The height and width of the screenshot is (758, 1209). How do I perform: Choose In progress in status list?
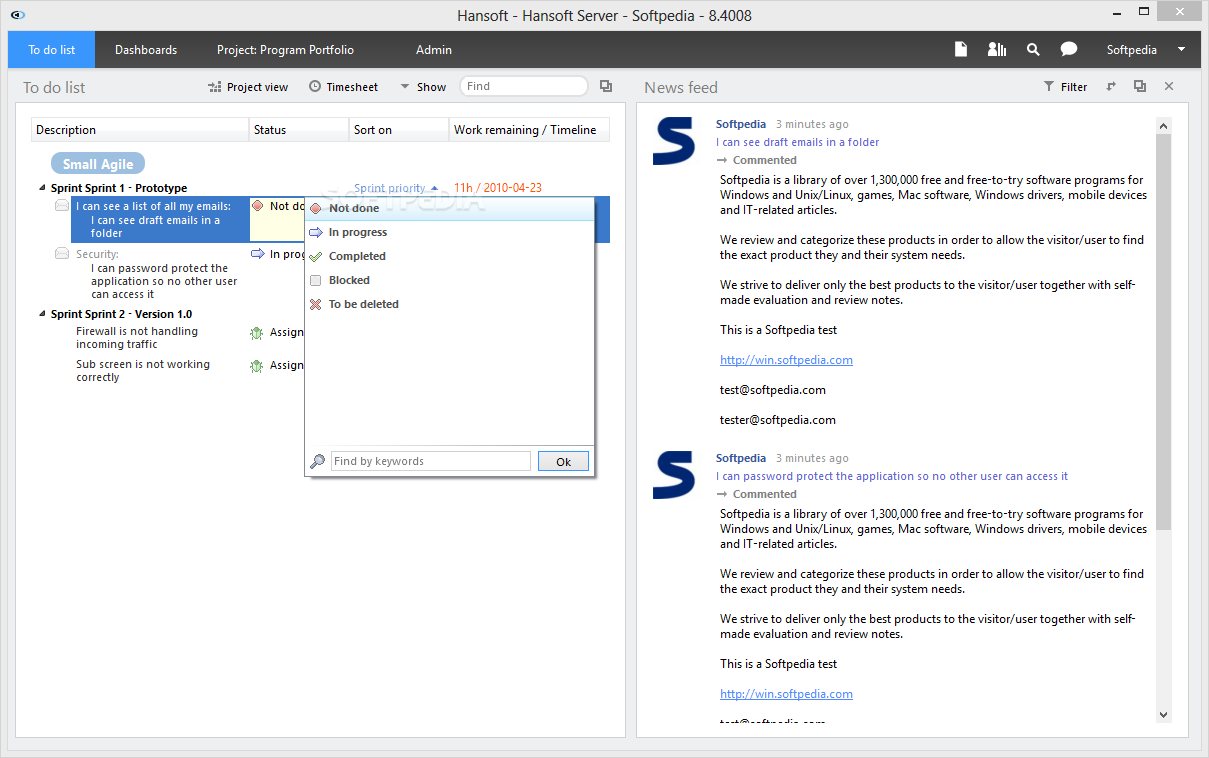(449, 232)
